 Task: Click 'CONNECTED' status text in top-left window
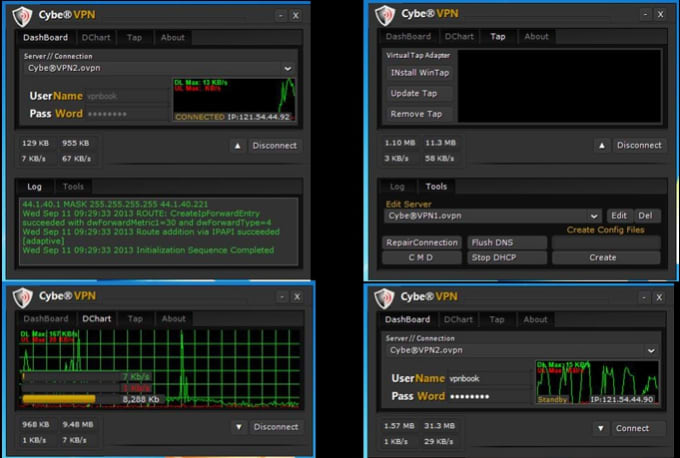click(200, 117)
